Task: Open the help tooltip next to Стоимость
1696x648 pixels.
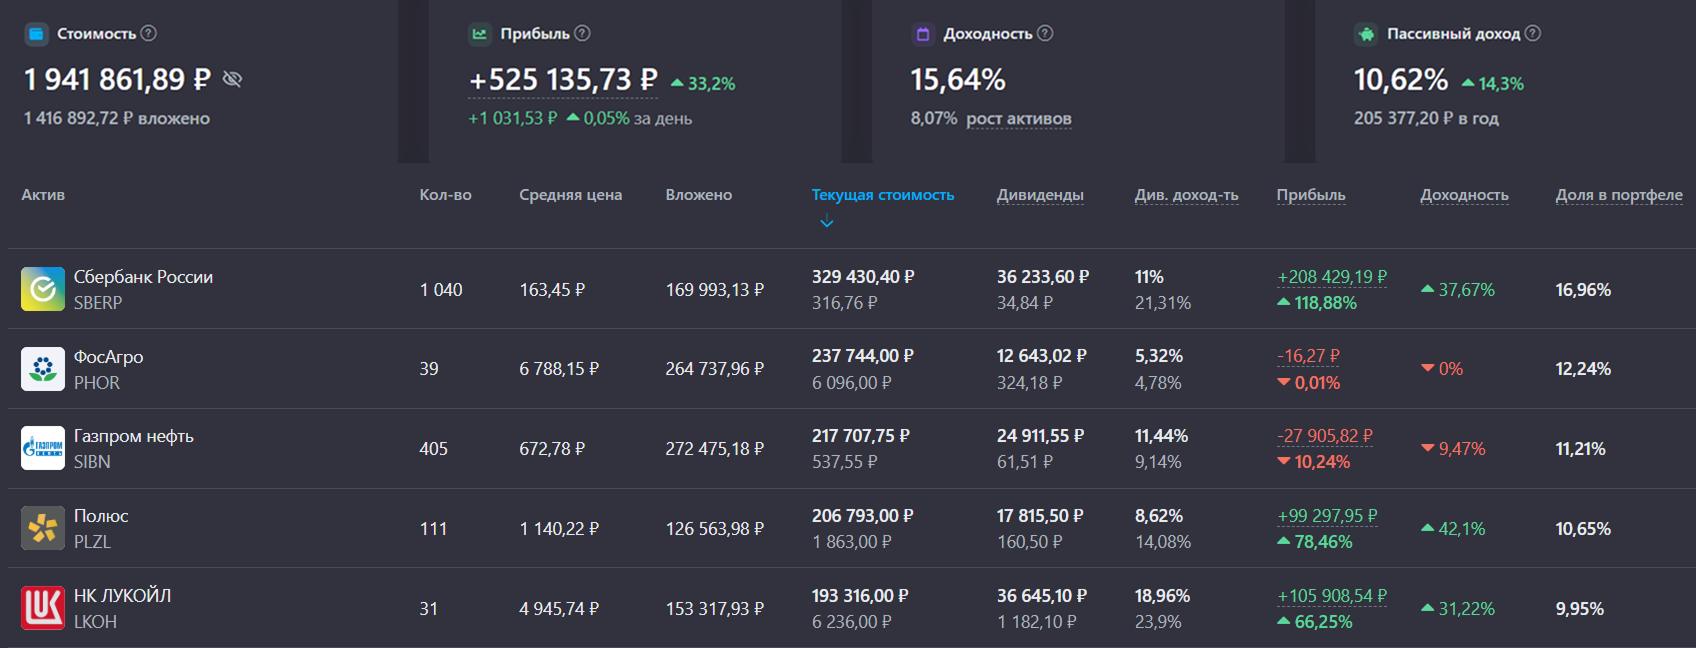Action: (149, 33)
